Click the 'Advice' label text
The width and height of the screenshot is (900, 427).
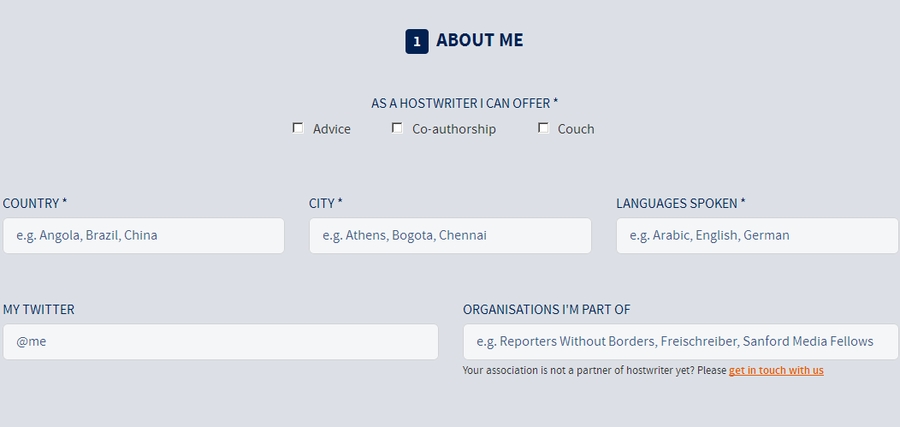click(x=332, y=129)
